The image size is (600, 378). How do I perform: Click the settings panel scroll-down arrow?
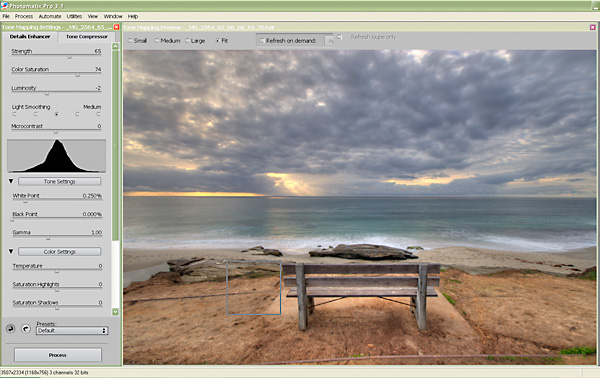(116, 312)
